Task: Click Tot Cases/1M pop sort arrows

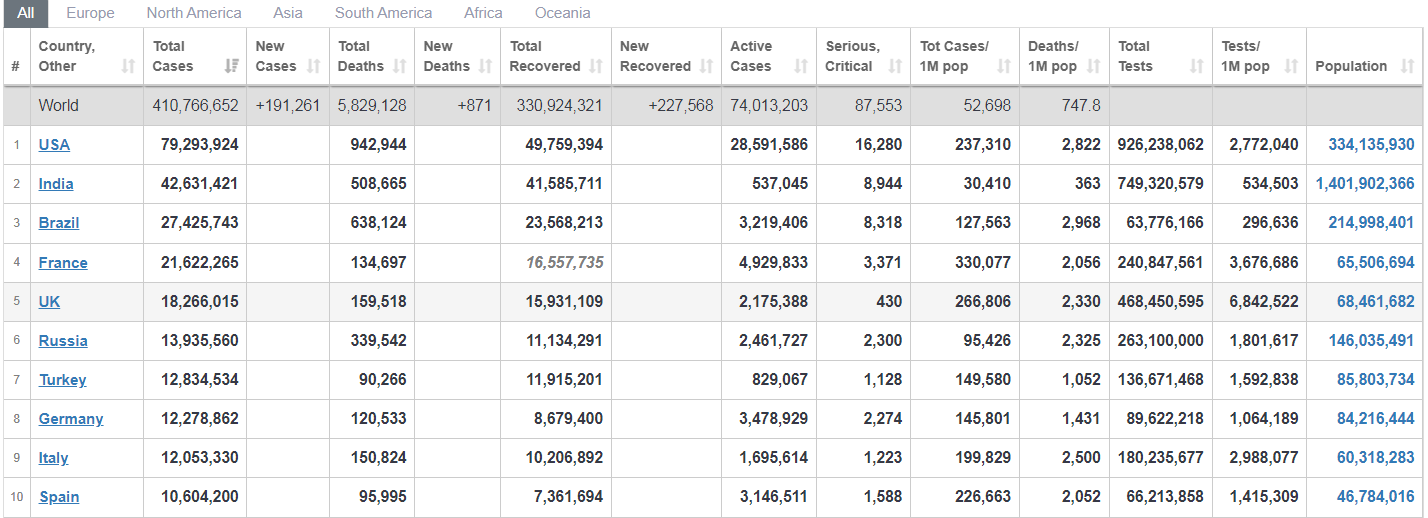Action: pyautogui.click(x=1004, y=66)
